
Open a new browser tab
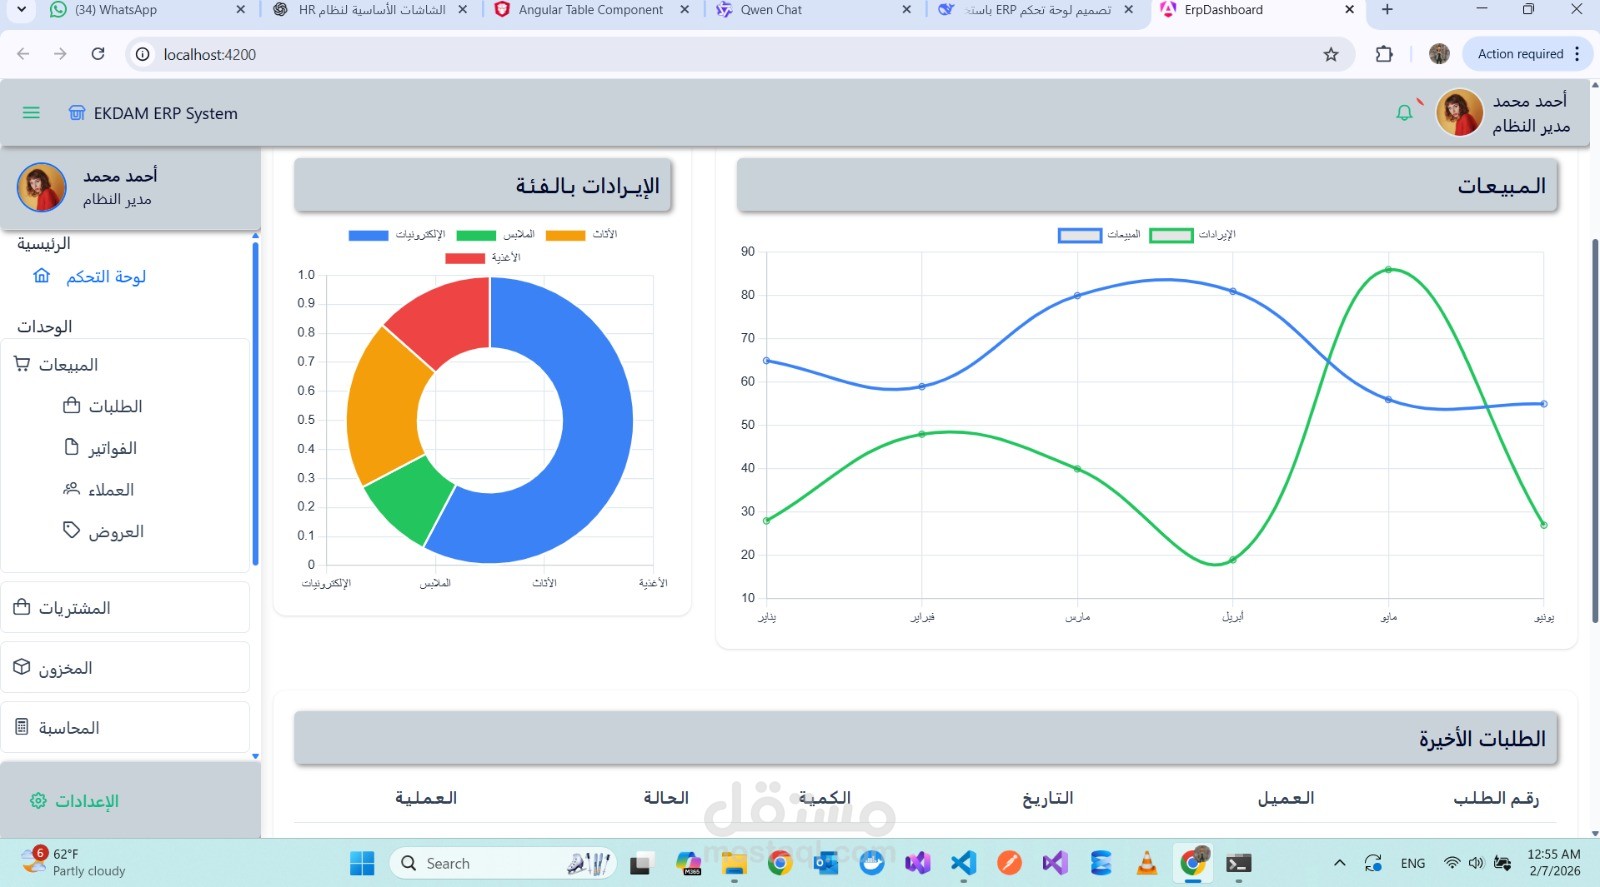coord(1387,10)
